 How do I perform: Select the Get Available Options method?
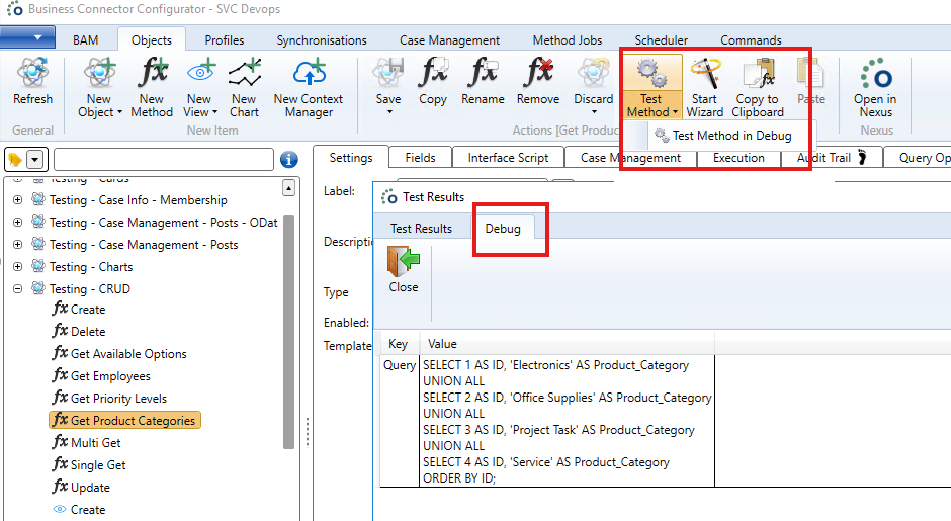click(119, 354)
